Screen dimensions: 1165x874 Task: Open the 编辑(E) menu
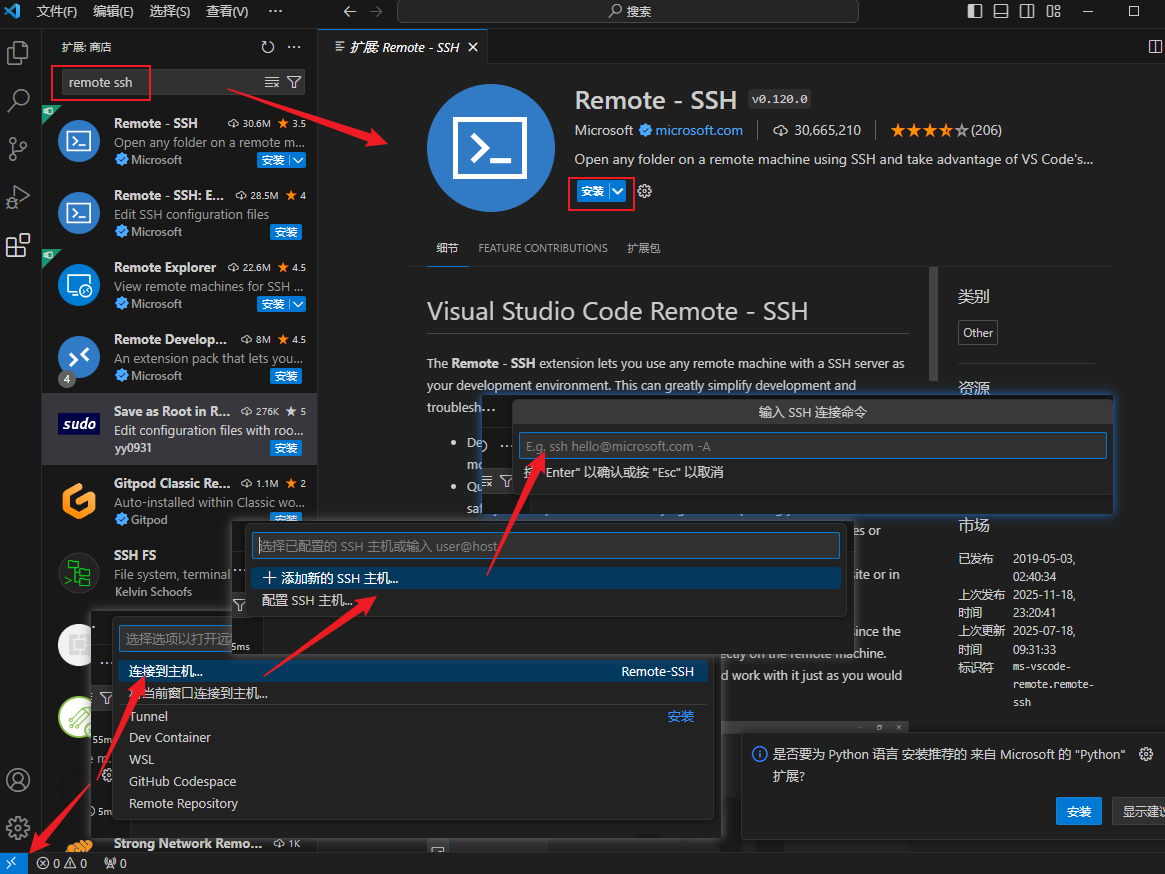[x=113, y=11]
